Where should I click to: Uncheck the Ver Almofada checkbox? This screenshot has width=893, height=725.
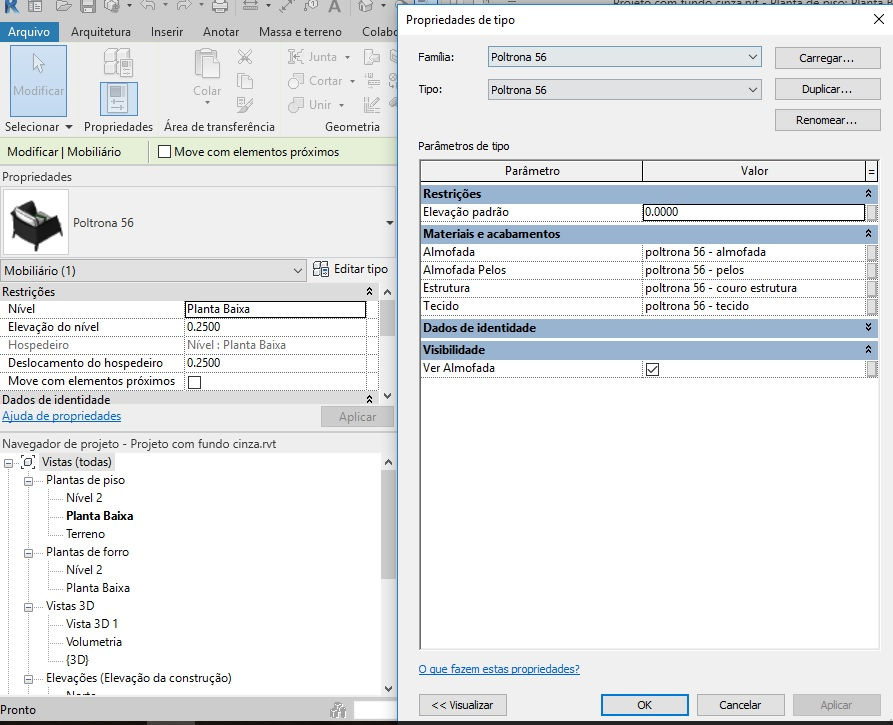[x=652, y=369]
